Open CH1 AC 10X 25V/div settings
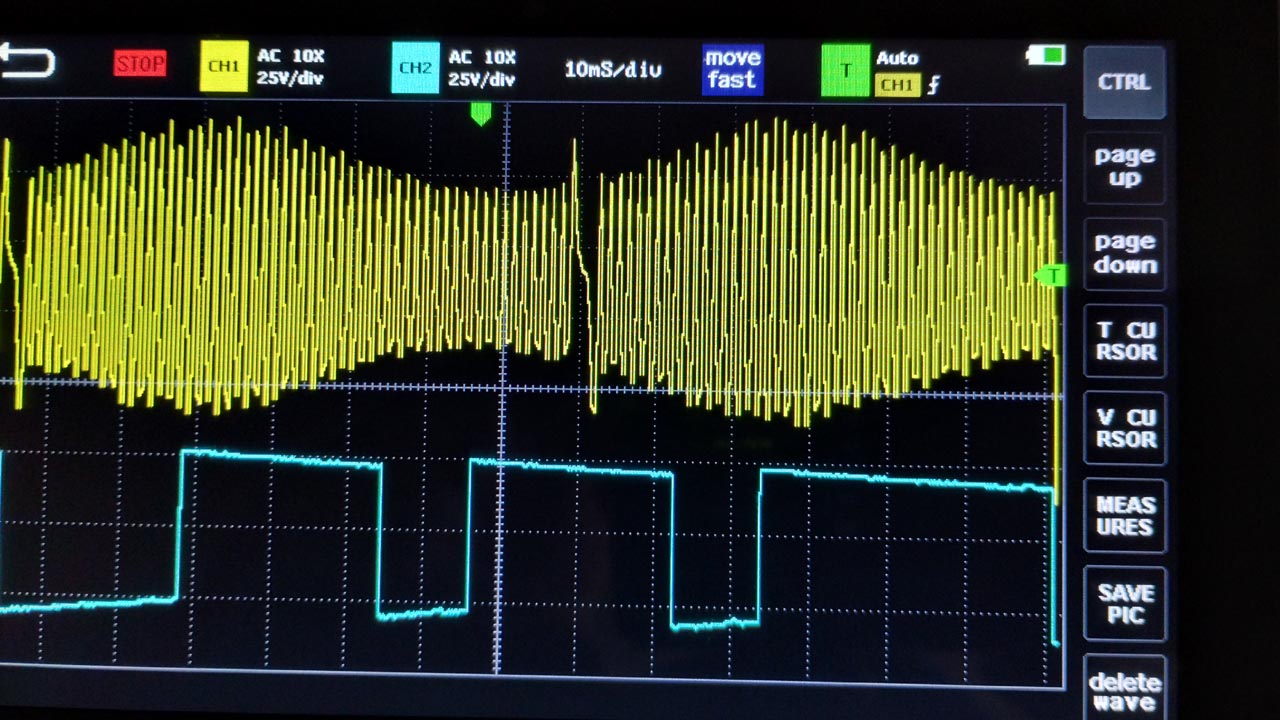 (x=290, y=67)
